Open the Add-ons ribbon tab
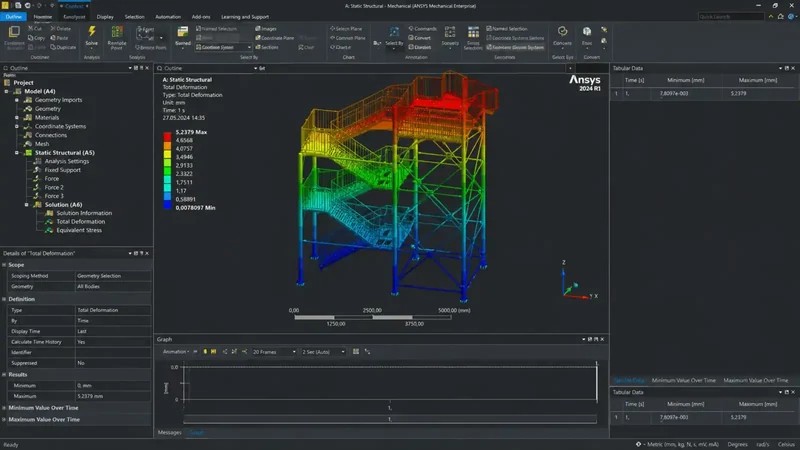800x450 pixels. pos(201,17)
